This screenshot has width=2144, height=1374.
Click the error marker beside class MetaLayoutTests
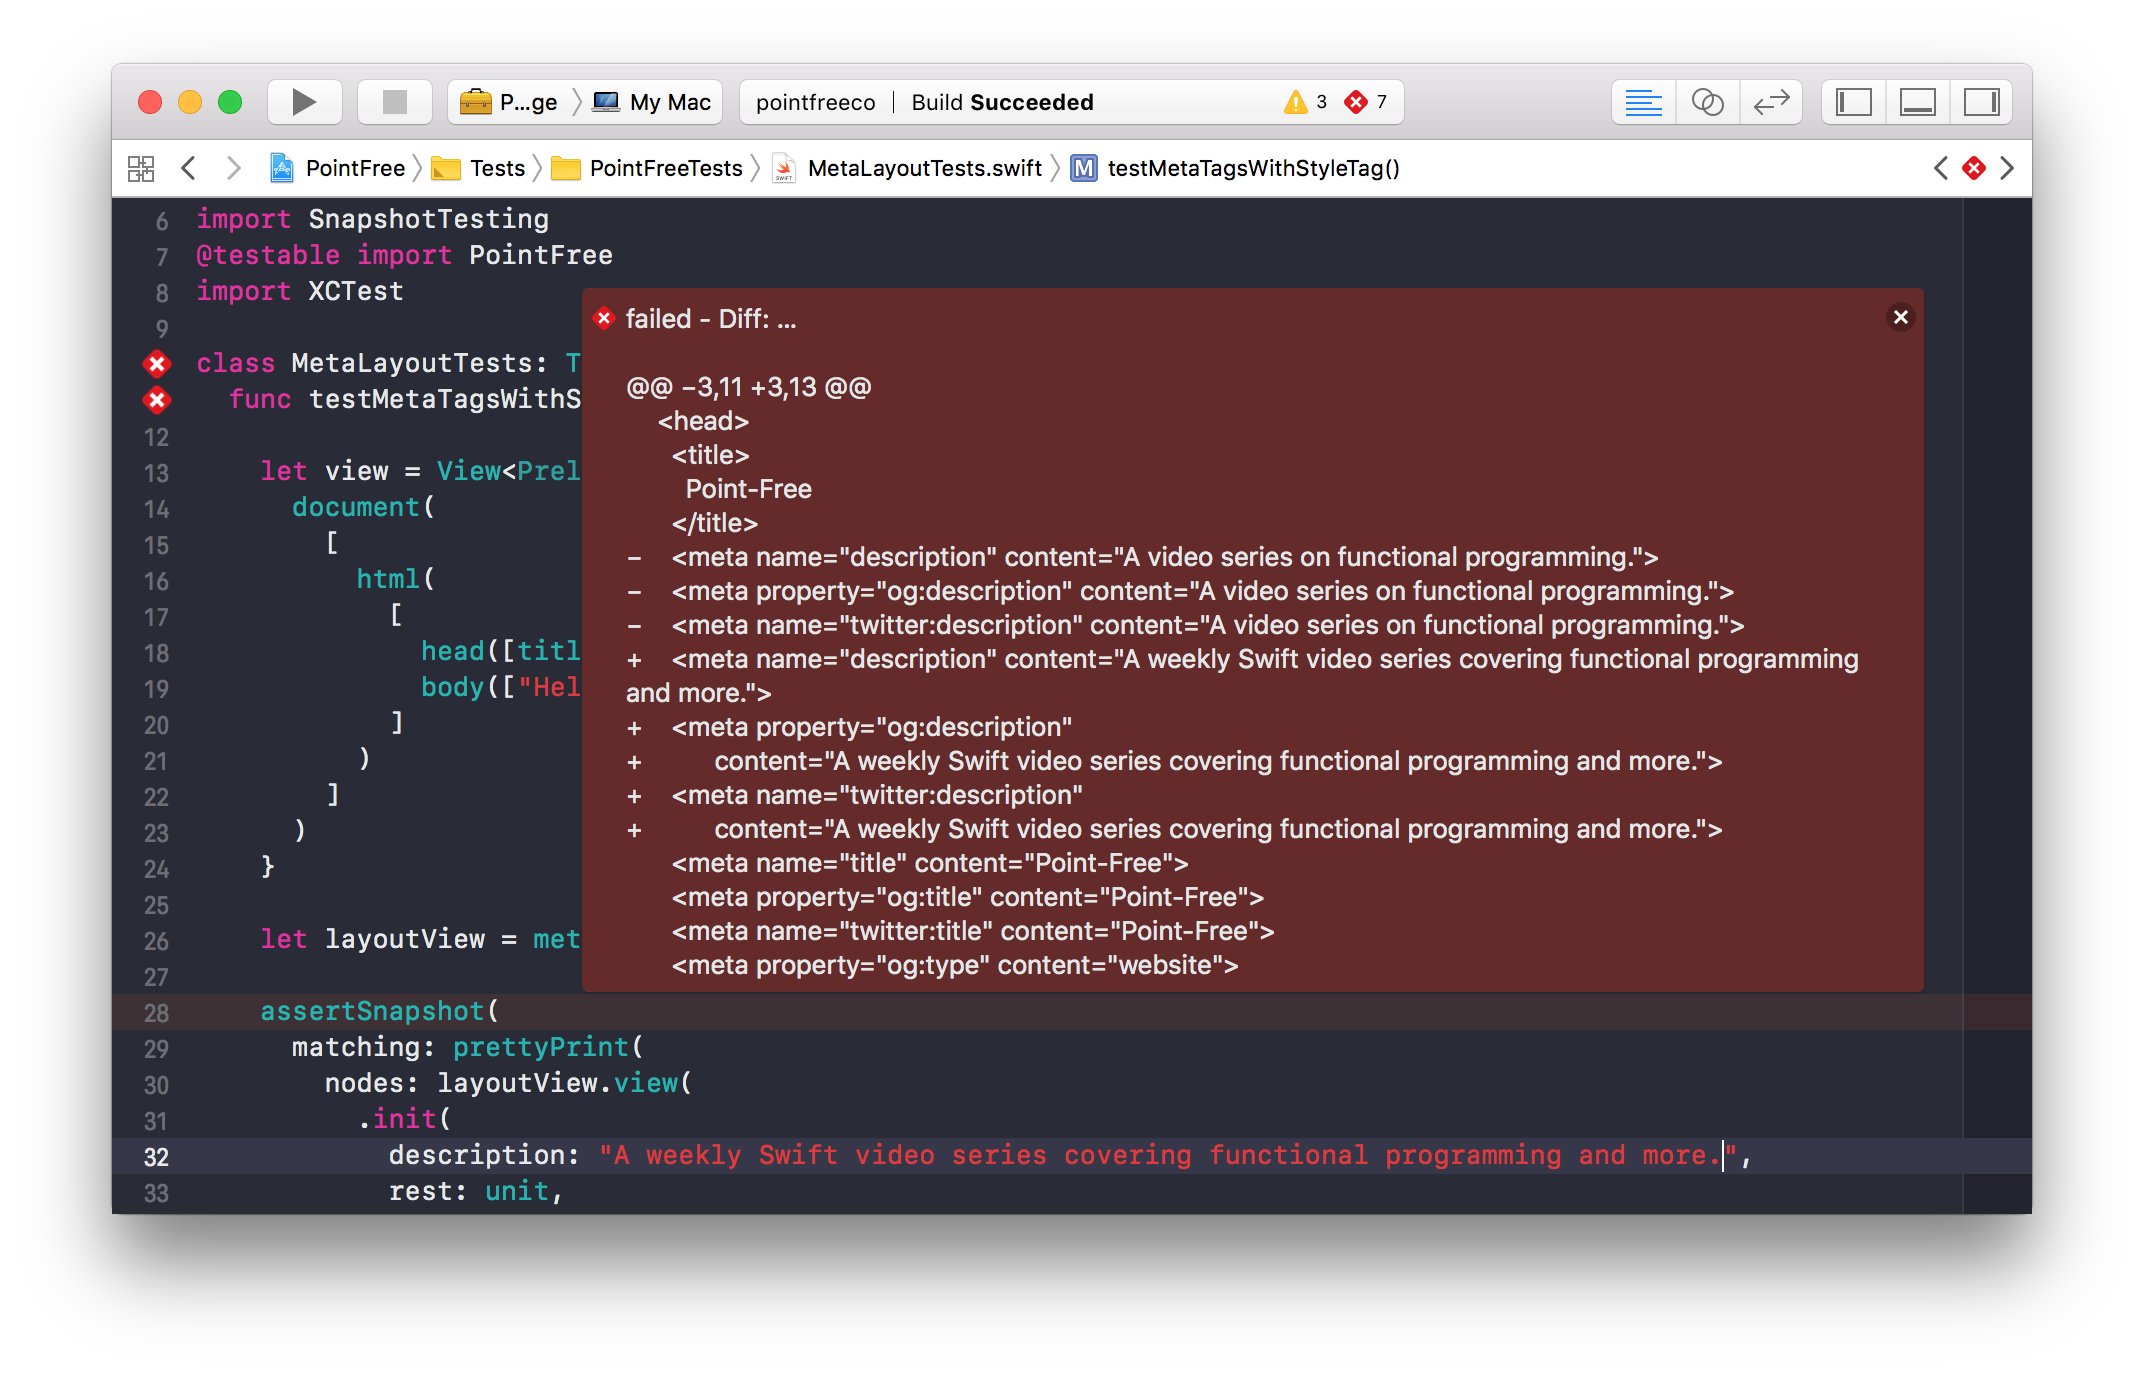[157, 363]
